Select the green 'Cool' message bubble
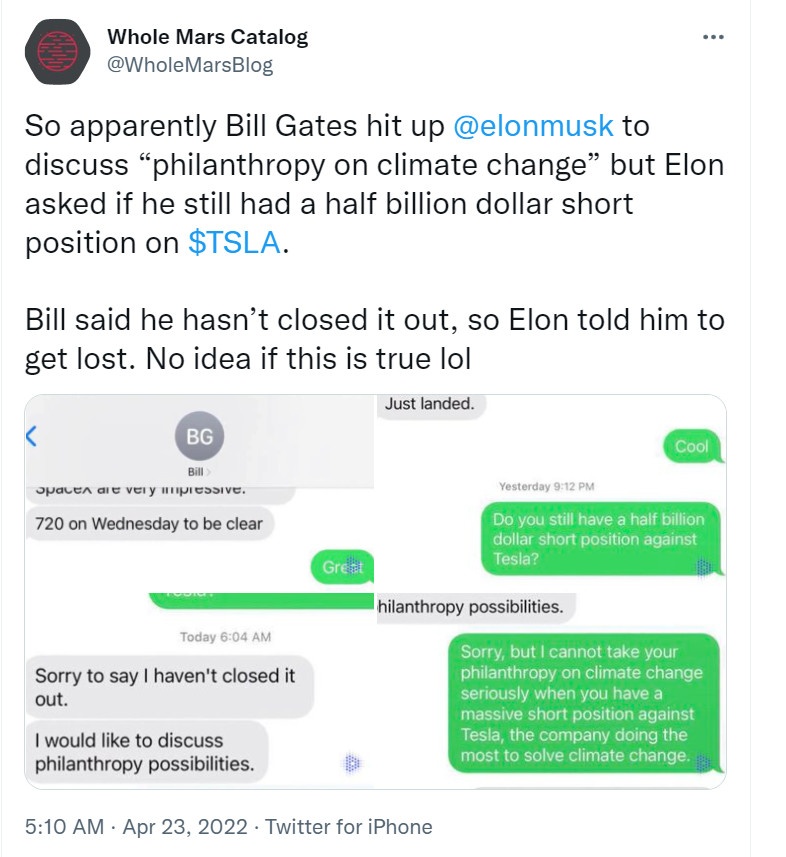Viewport: 786px width, 857px height. pos(691,447)
